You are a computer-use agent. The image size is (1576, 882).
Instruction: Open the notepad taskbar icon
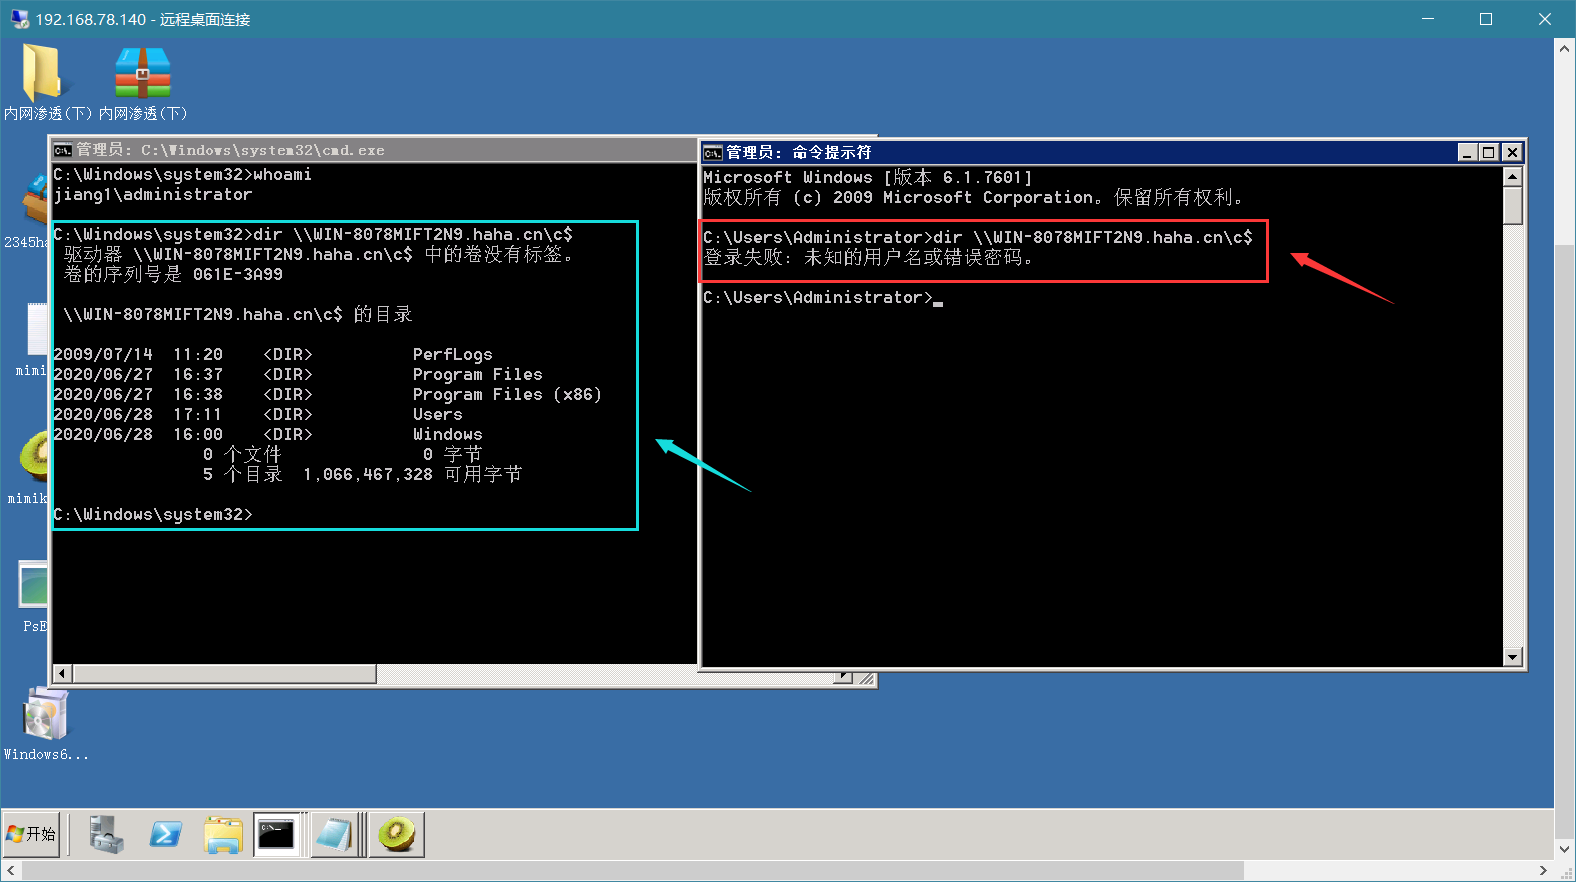(334, 834)
